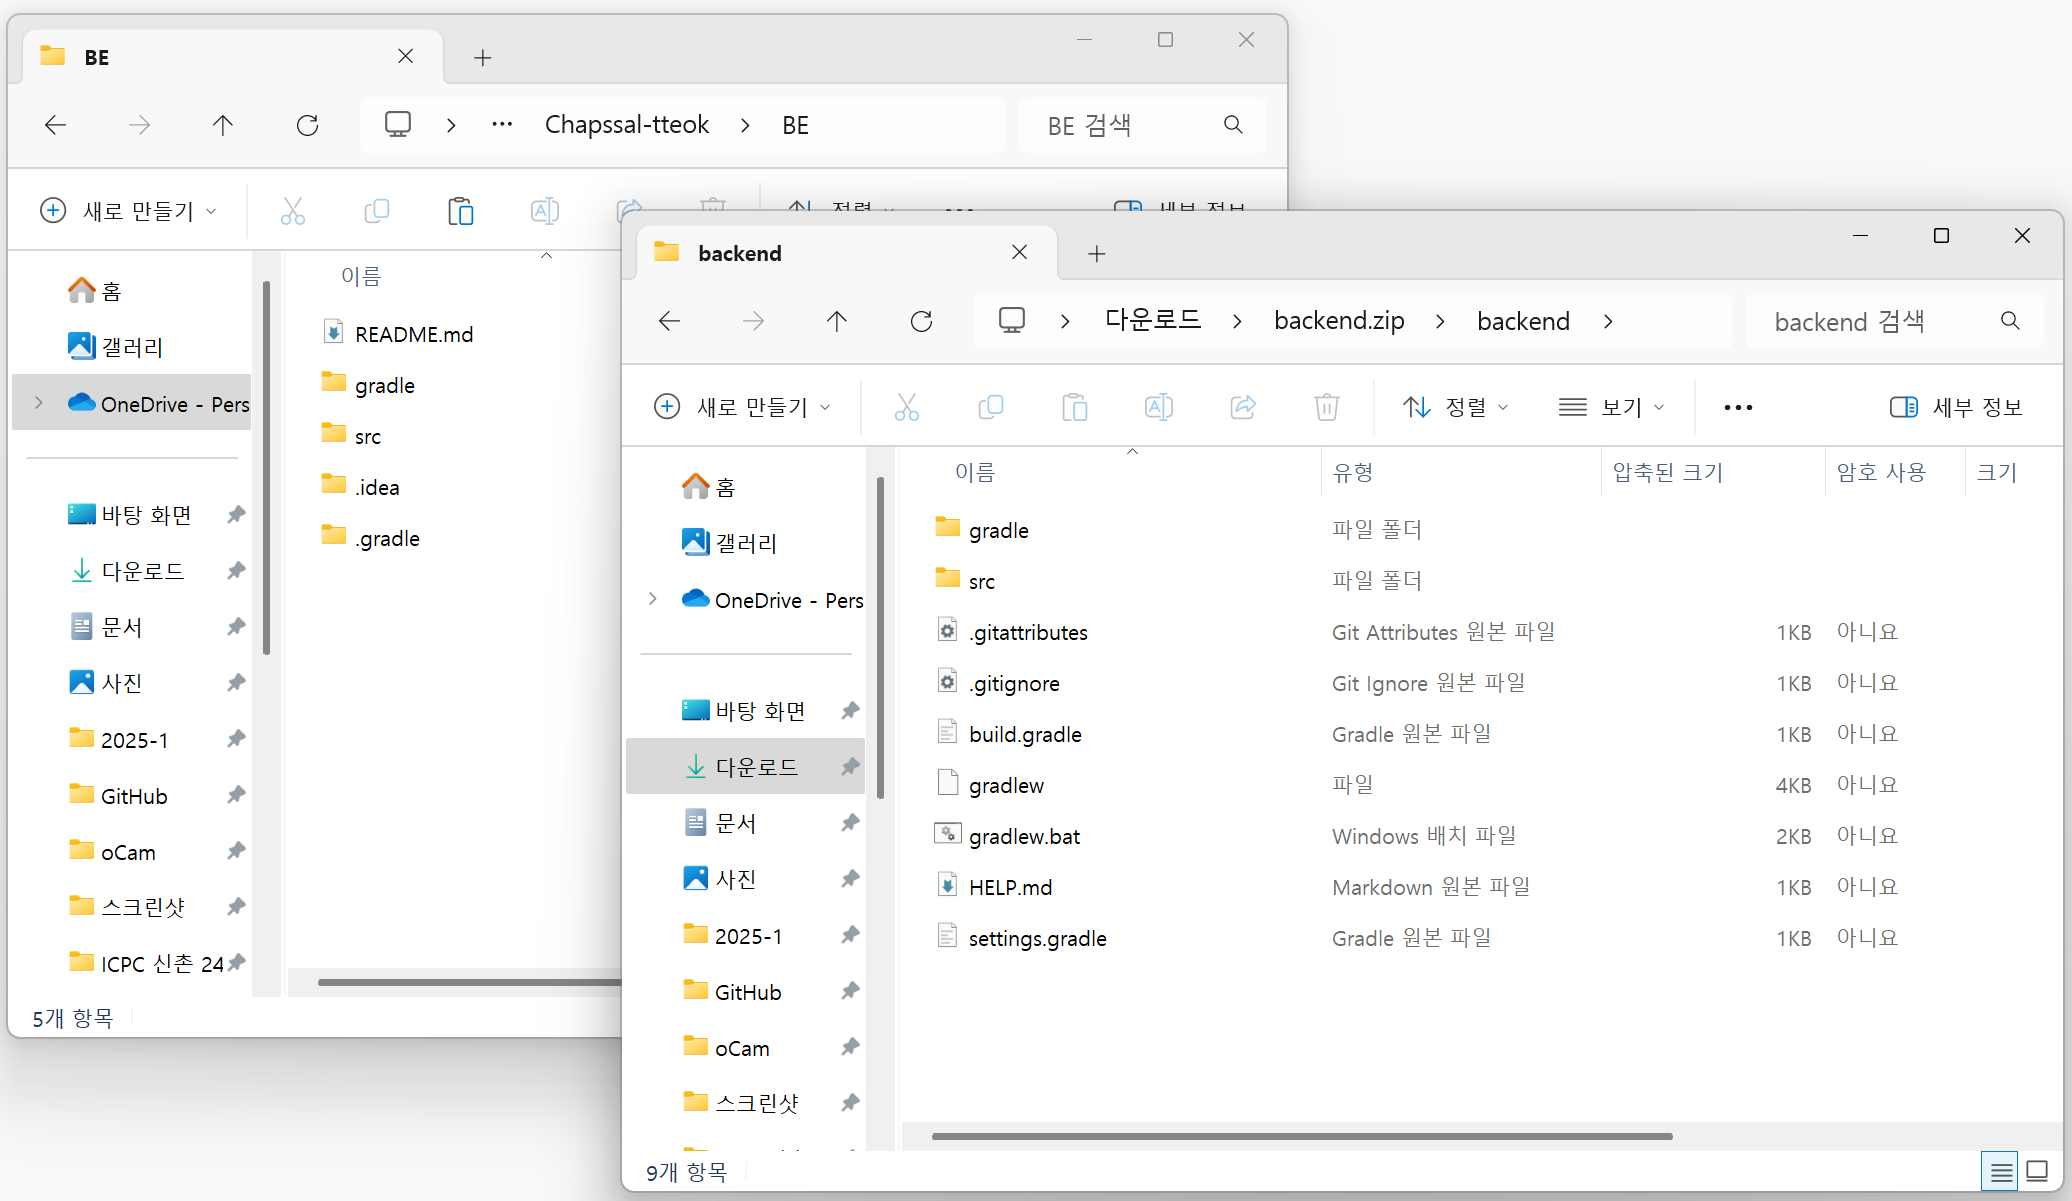The height and width of the screenshot is (1201, 2072).
Task: Click the Rename icon in backend toolbar
Action: point(1158,407)
